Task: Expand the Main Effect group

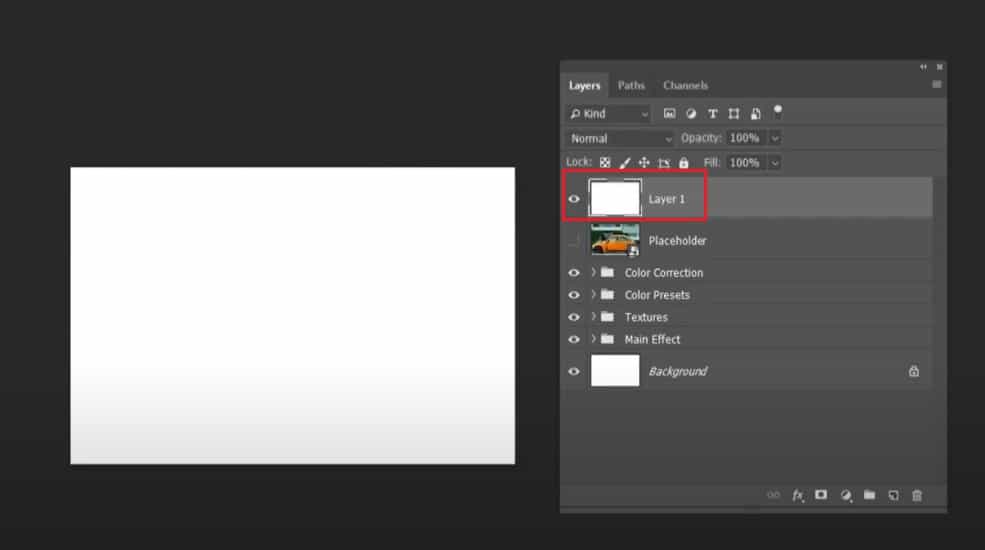Action: pyautogui.click(x=593, y=339)
